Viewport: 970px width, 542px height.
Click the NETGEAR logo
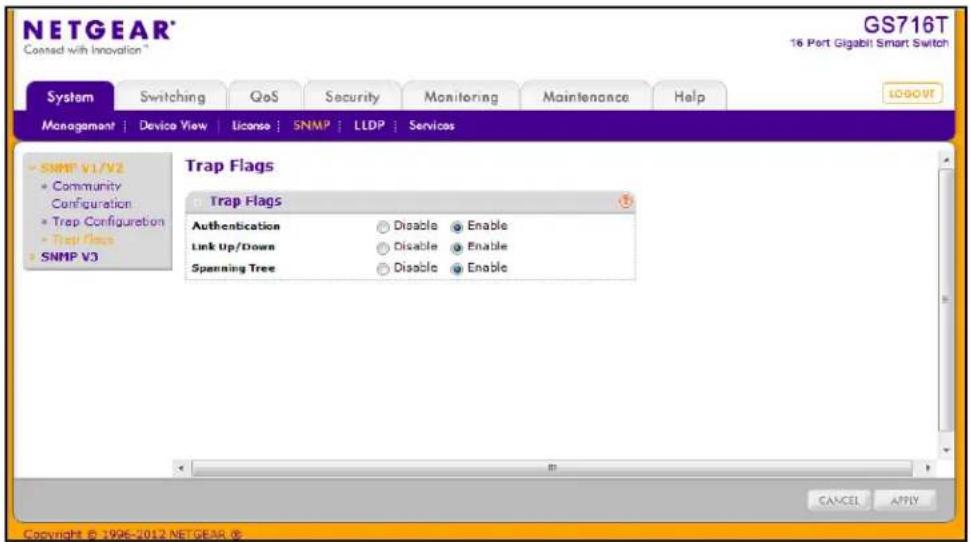(99, 31)
